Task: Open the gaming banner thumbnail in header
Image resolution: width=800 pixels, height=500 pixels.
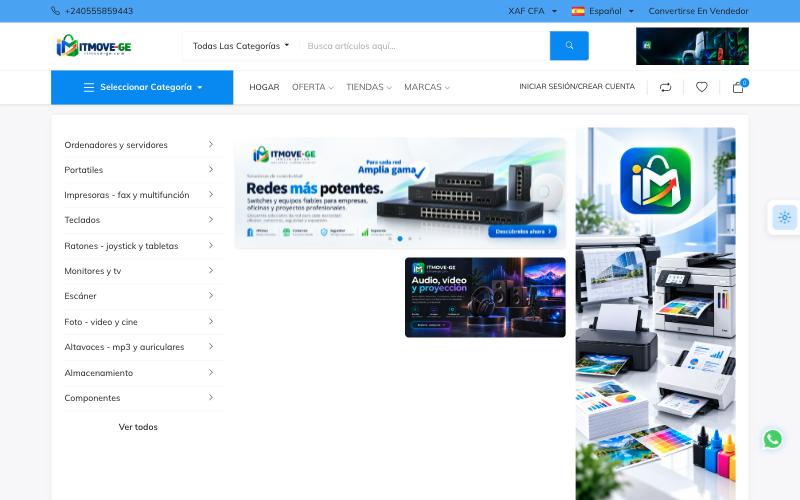Action: (692, 46)
